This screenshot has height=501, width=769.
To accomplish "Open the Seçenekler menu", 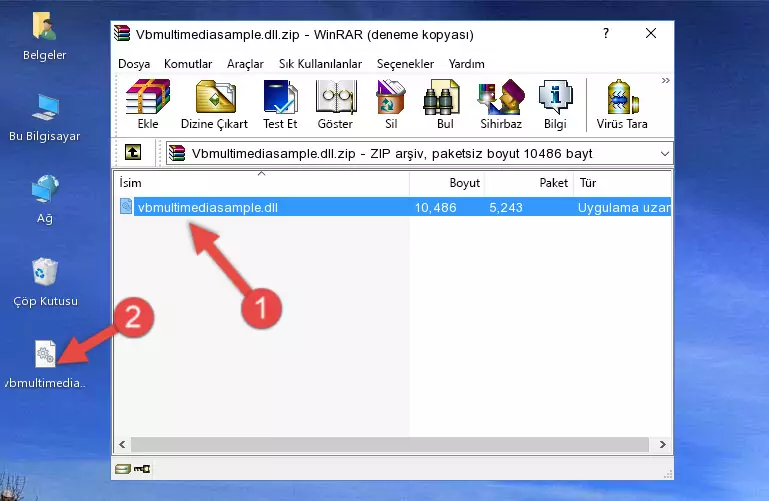I will click(405, 64).
